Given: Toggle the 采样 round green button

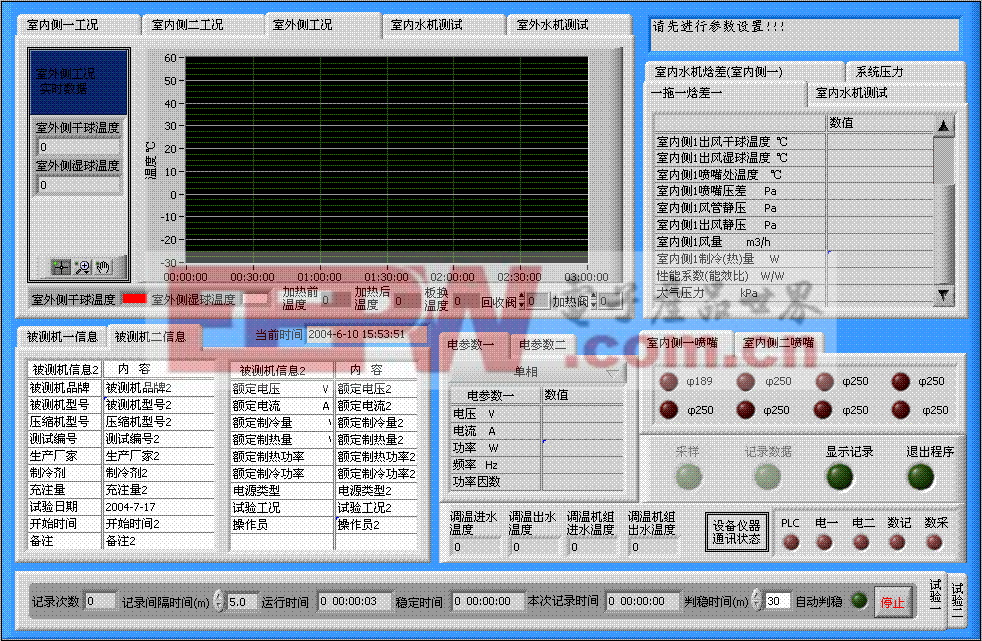Looking at the screenshot, I should click(688, 477).
